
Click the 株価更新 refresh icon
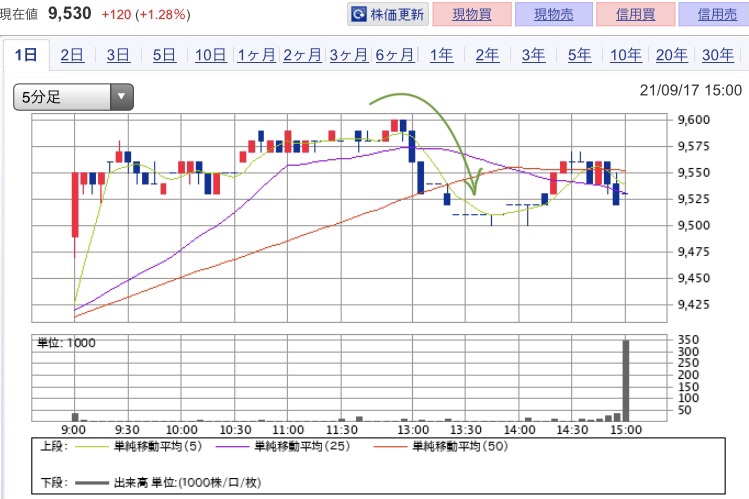point(358,14)
